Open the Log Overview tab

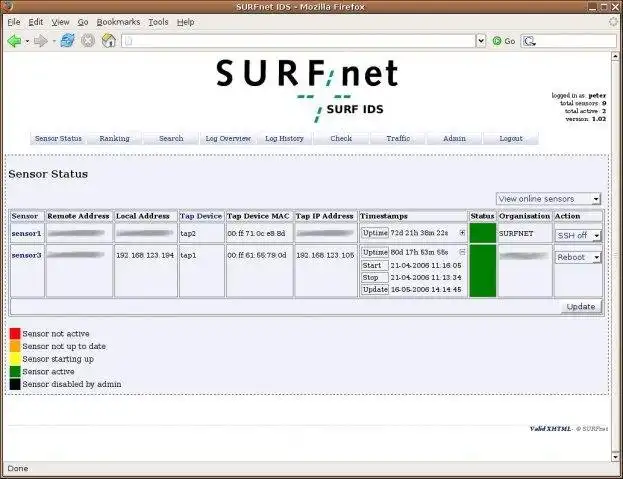click(x=228, y=139)
